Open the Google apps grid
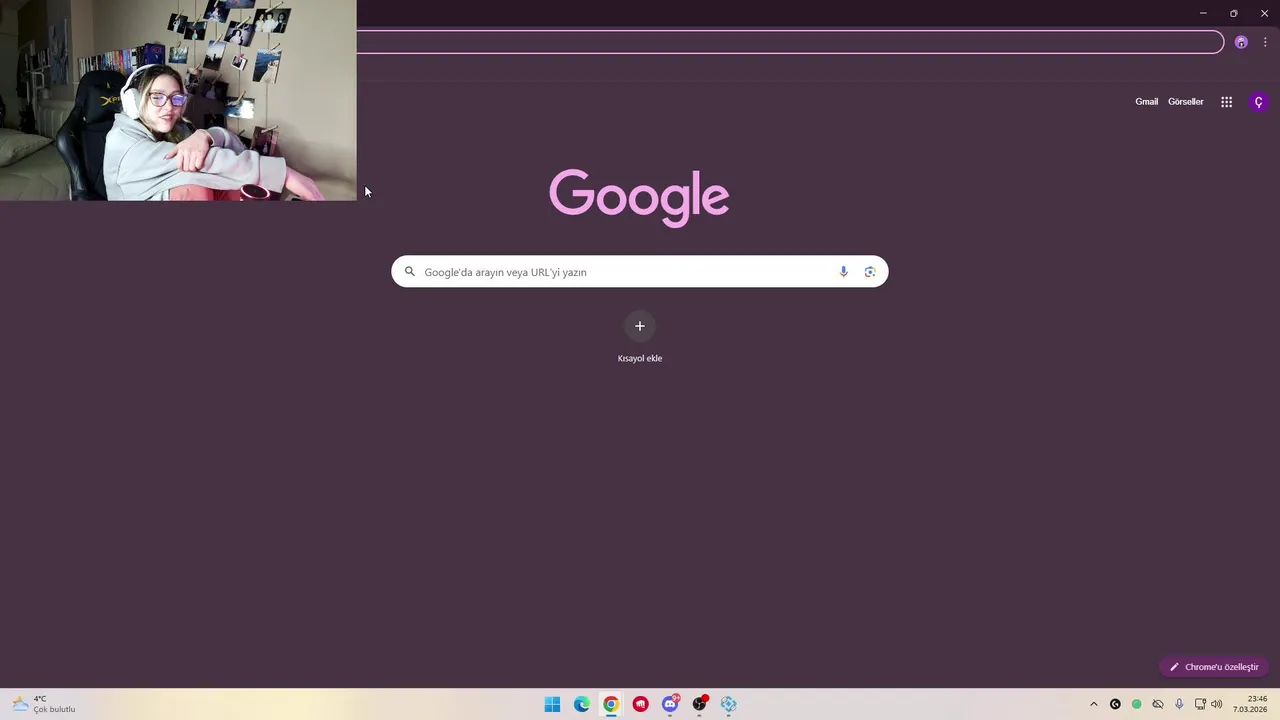The width and height of the screenshot is (1280, 720). pyautogui.click(x=1226, y=102)
